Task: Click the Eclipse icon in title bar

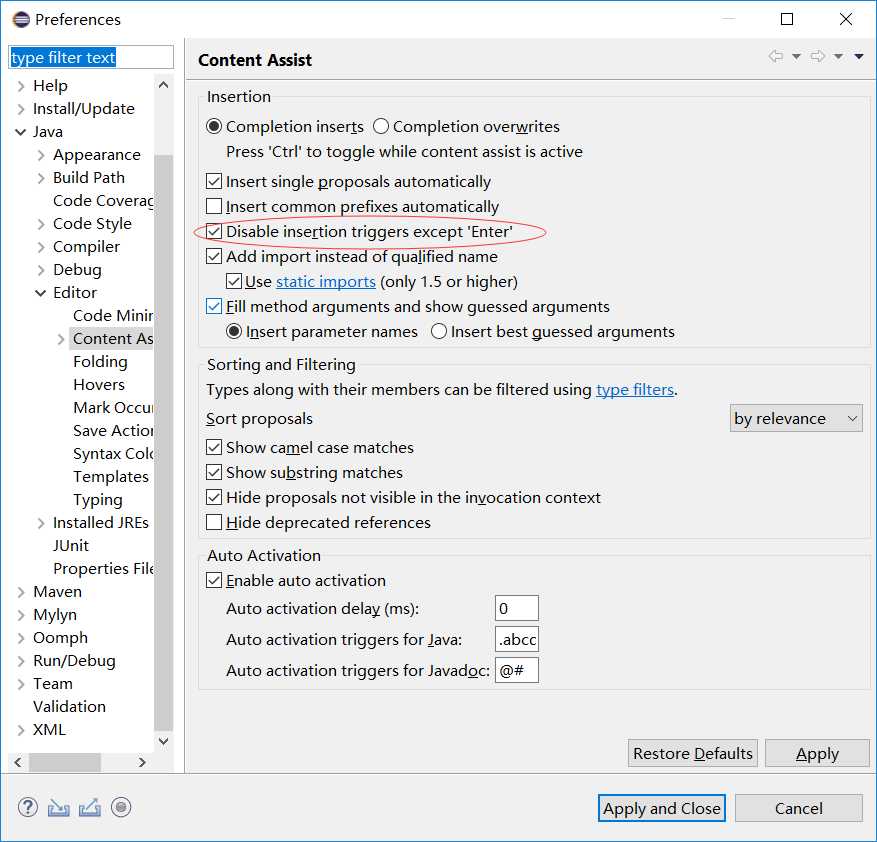Action: pyautogui.click(x=20, y=19)
